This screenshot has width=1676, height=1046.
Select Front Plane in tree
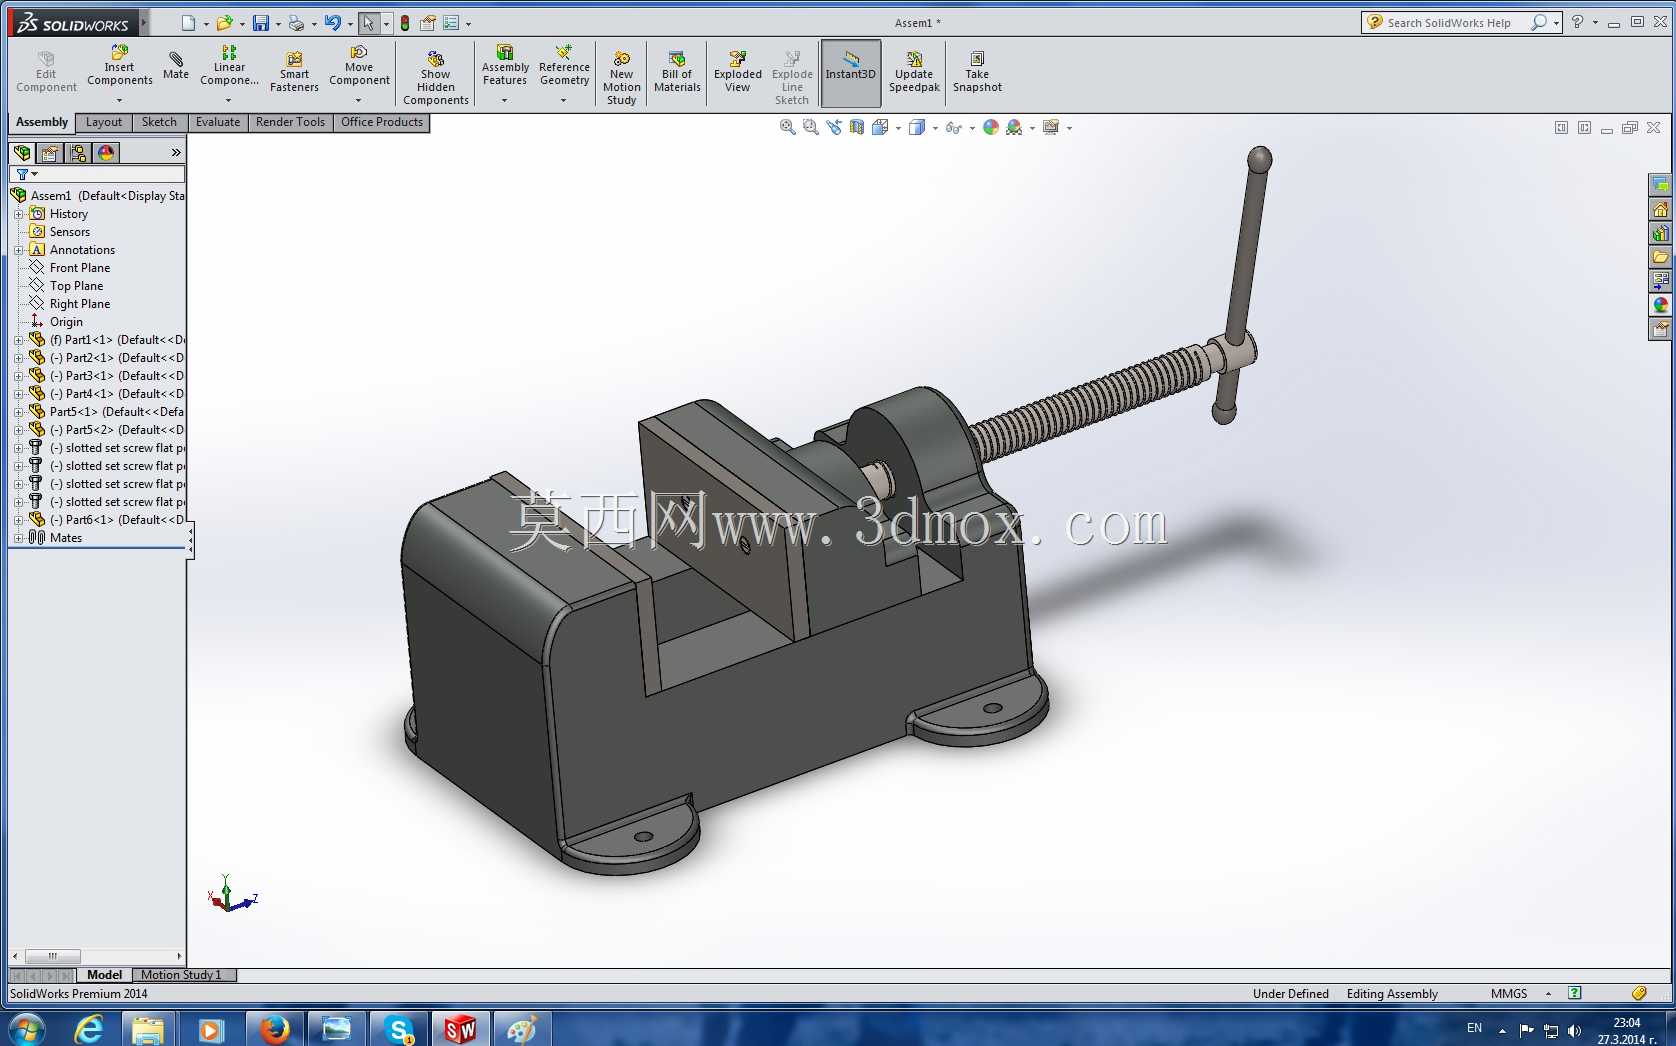(x=80, y=268)
